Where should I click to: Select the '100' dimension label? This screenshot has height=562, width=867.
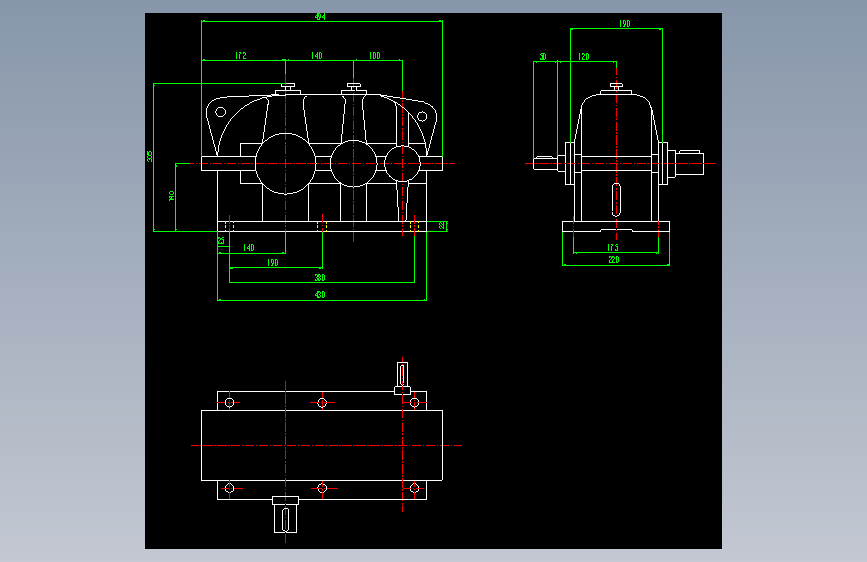(x=374, y=56)
